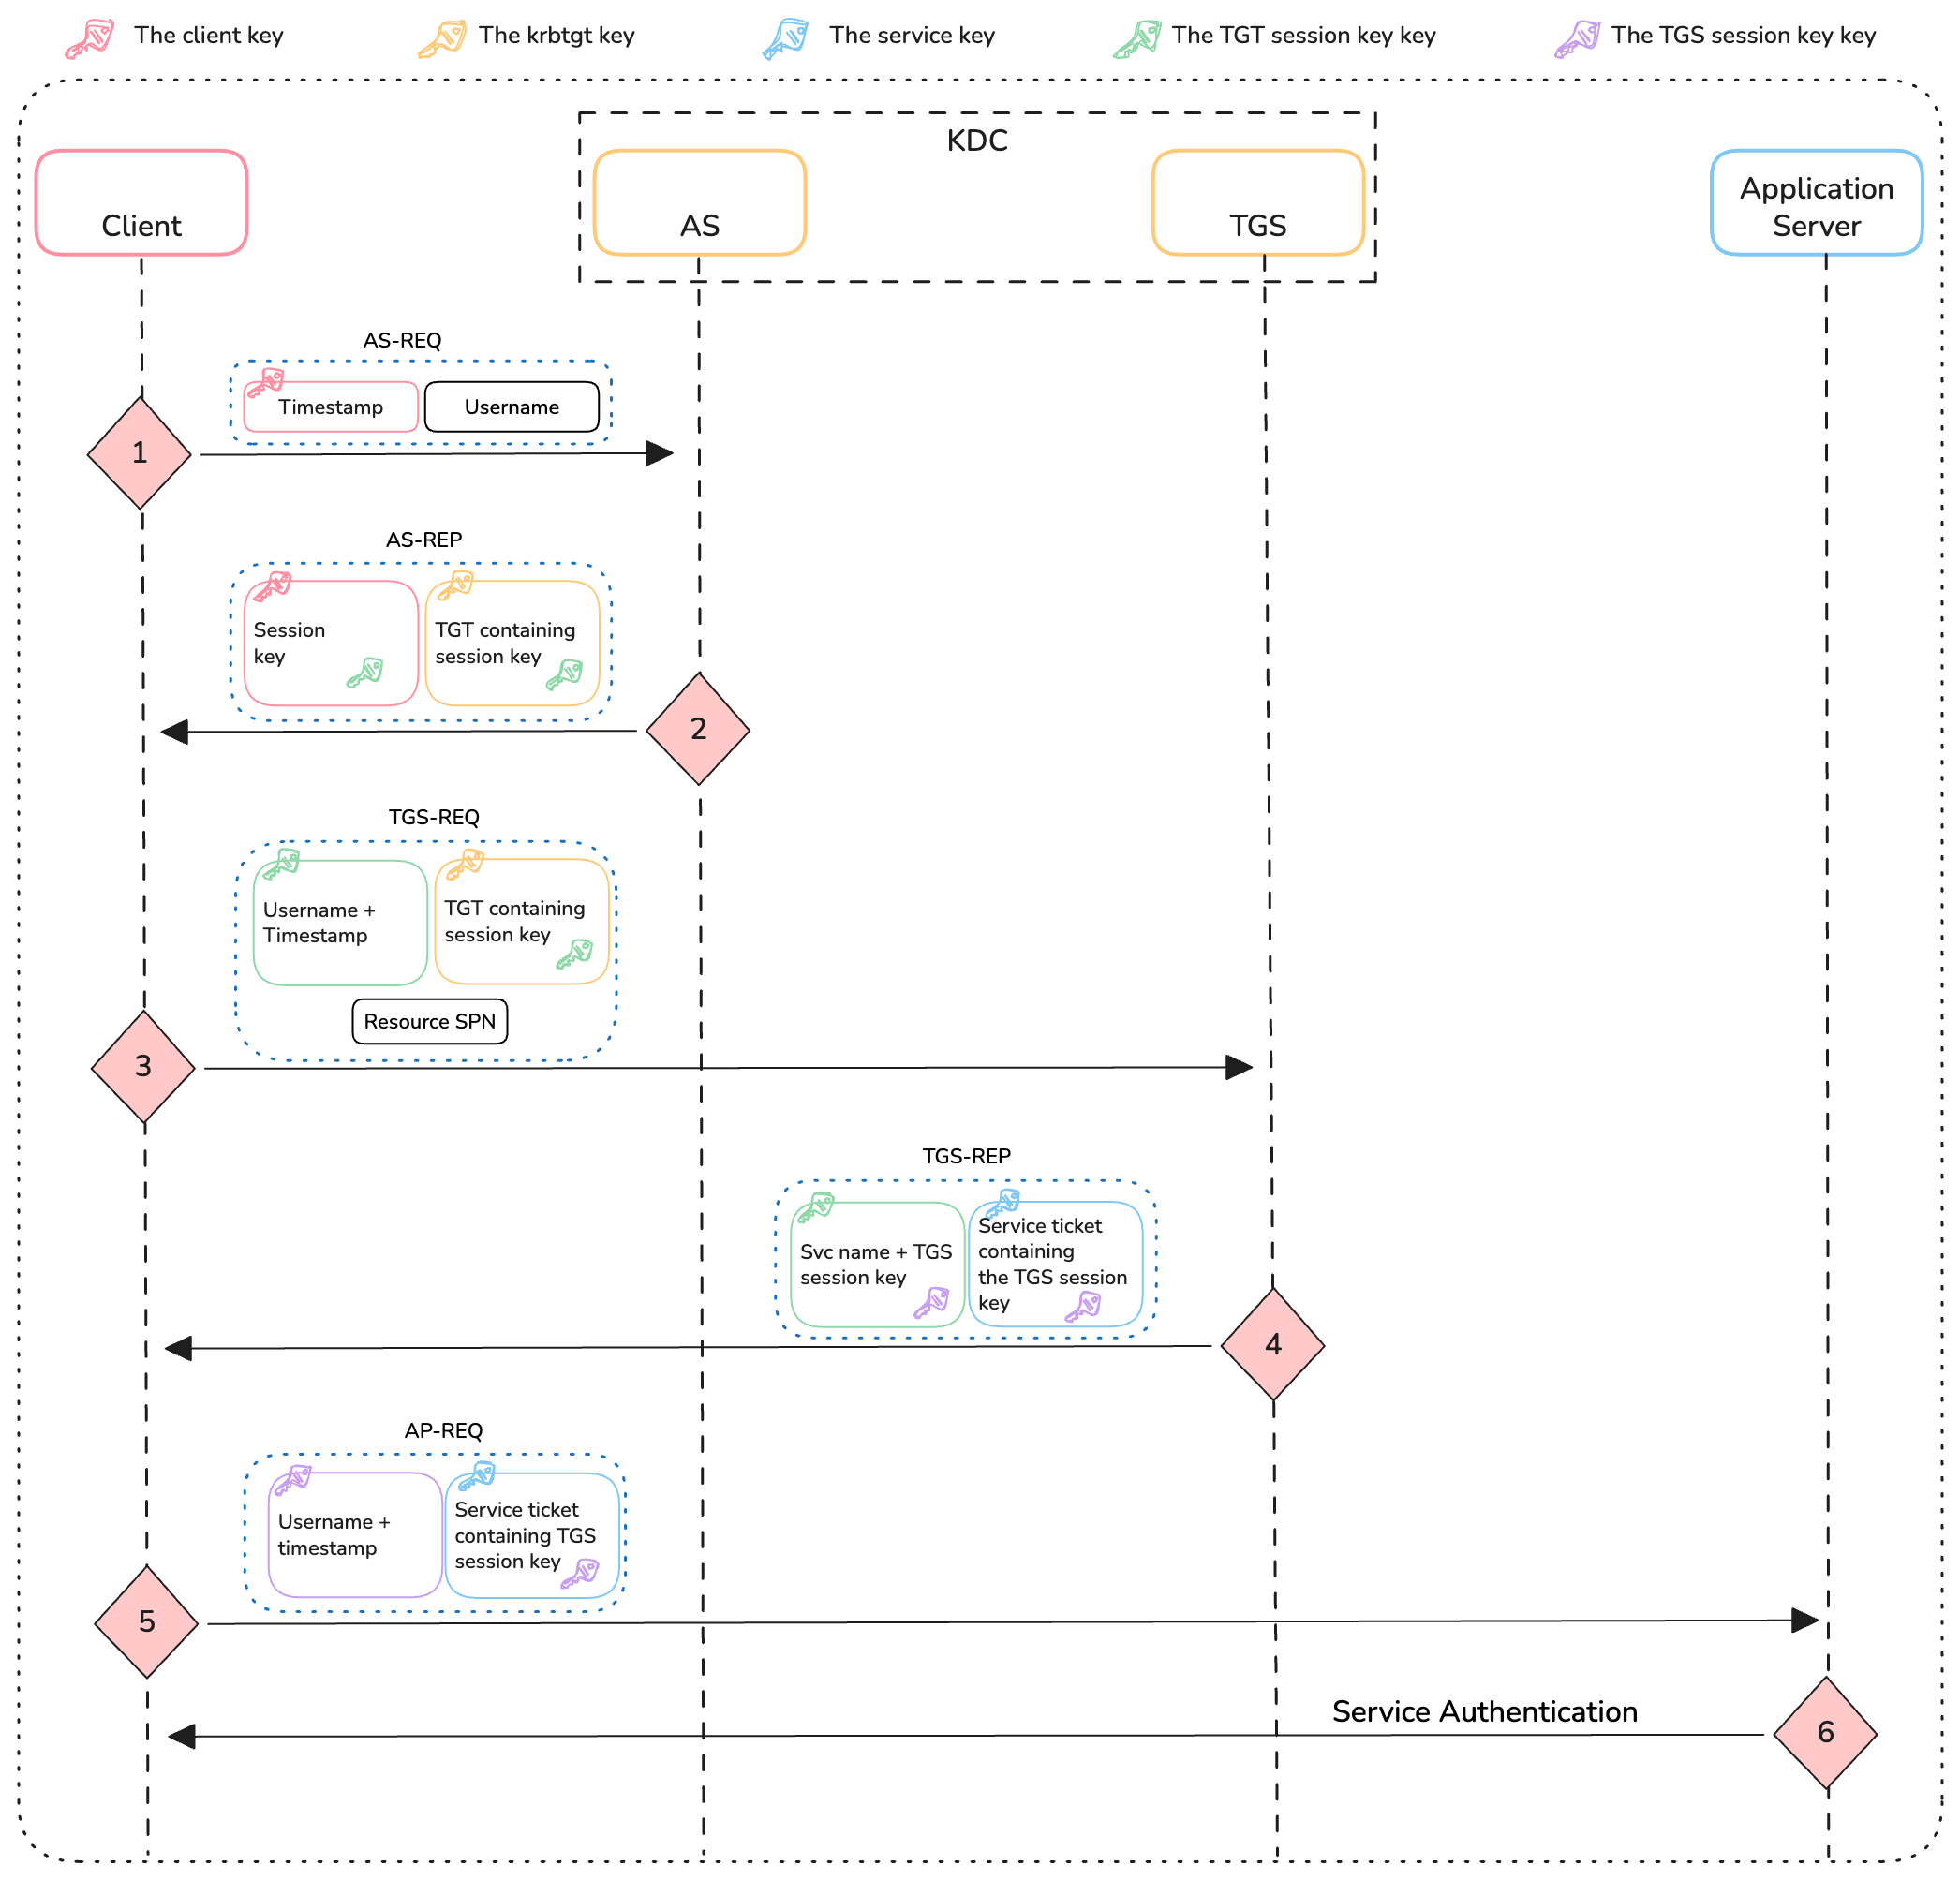The image size is (1960, 1880).
Task: Click green key inside AS-REP Session key box
Action: [x=365, y=672]
